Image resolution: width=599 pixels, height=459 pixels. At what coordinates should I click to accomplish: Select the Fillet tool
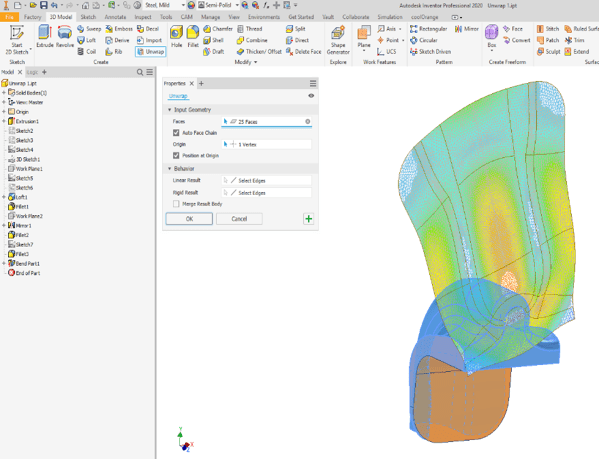(193, 36)
